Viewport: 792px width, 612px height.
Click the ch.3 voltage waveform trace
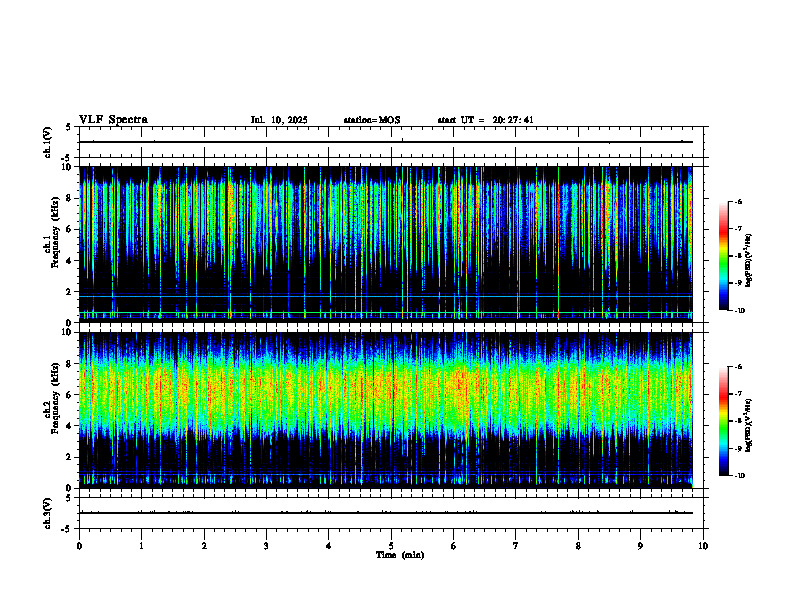point(386,513)
